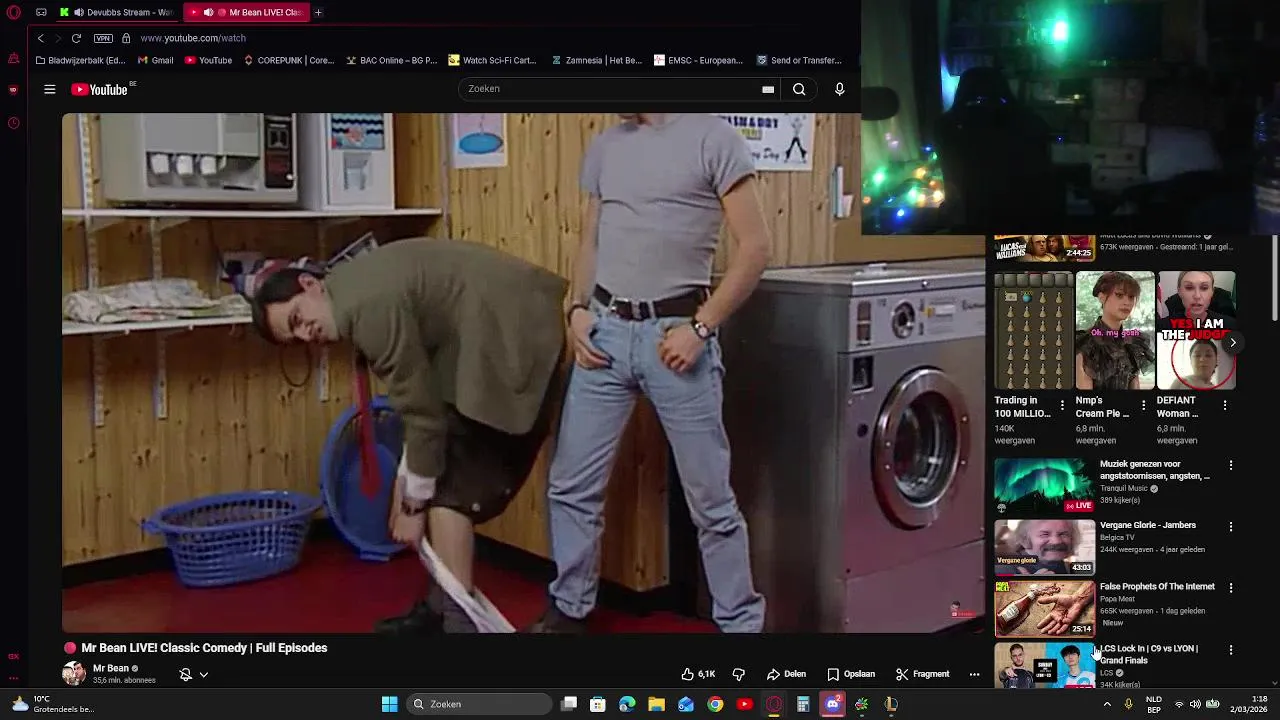This screenshot has width=1280, height=720.
Task: Open Microsoft Edge from the taskbar
Action: pyautogui.click(x=627, y=704)
